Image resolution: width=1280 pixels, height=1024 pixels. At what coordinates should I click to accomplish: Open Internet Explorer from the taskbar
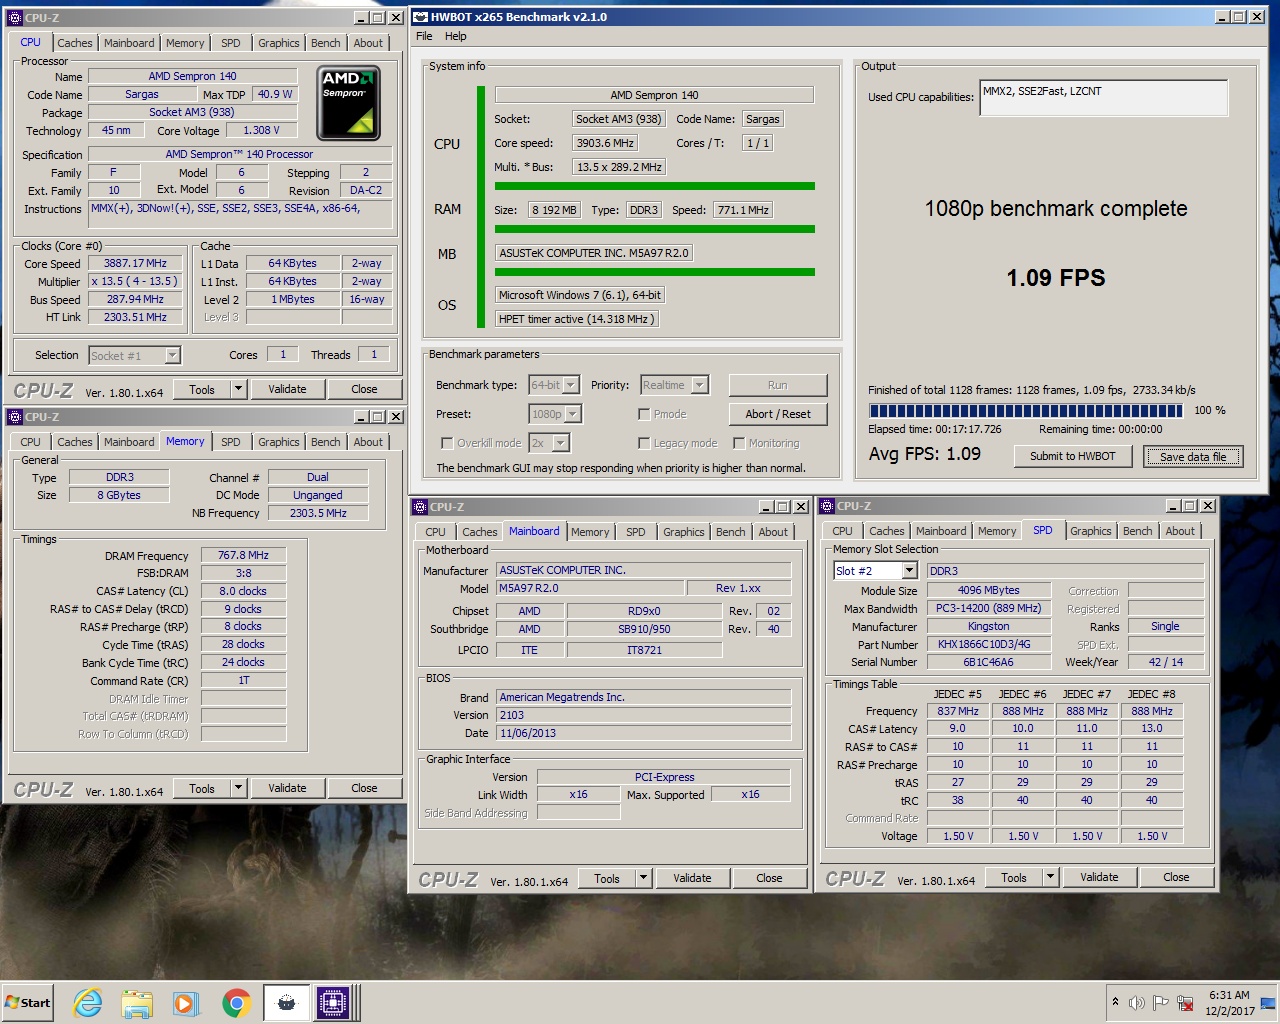click(88, 1002)
